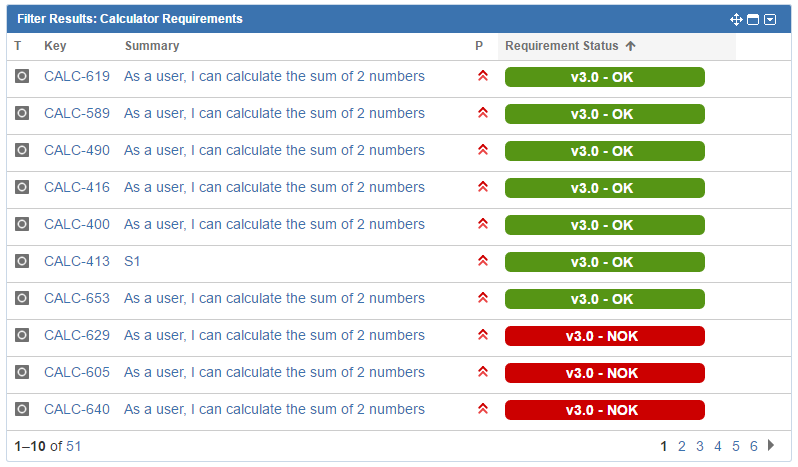Screen dimensions: 798x467
Task: Click the move gadget crosshair icon
Action: pyautogui.click(x=736, y=19)
